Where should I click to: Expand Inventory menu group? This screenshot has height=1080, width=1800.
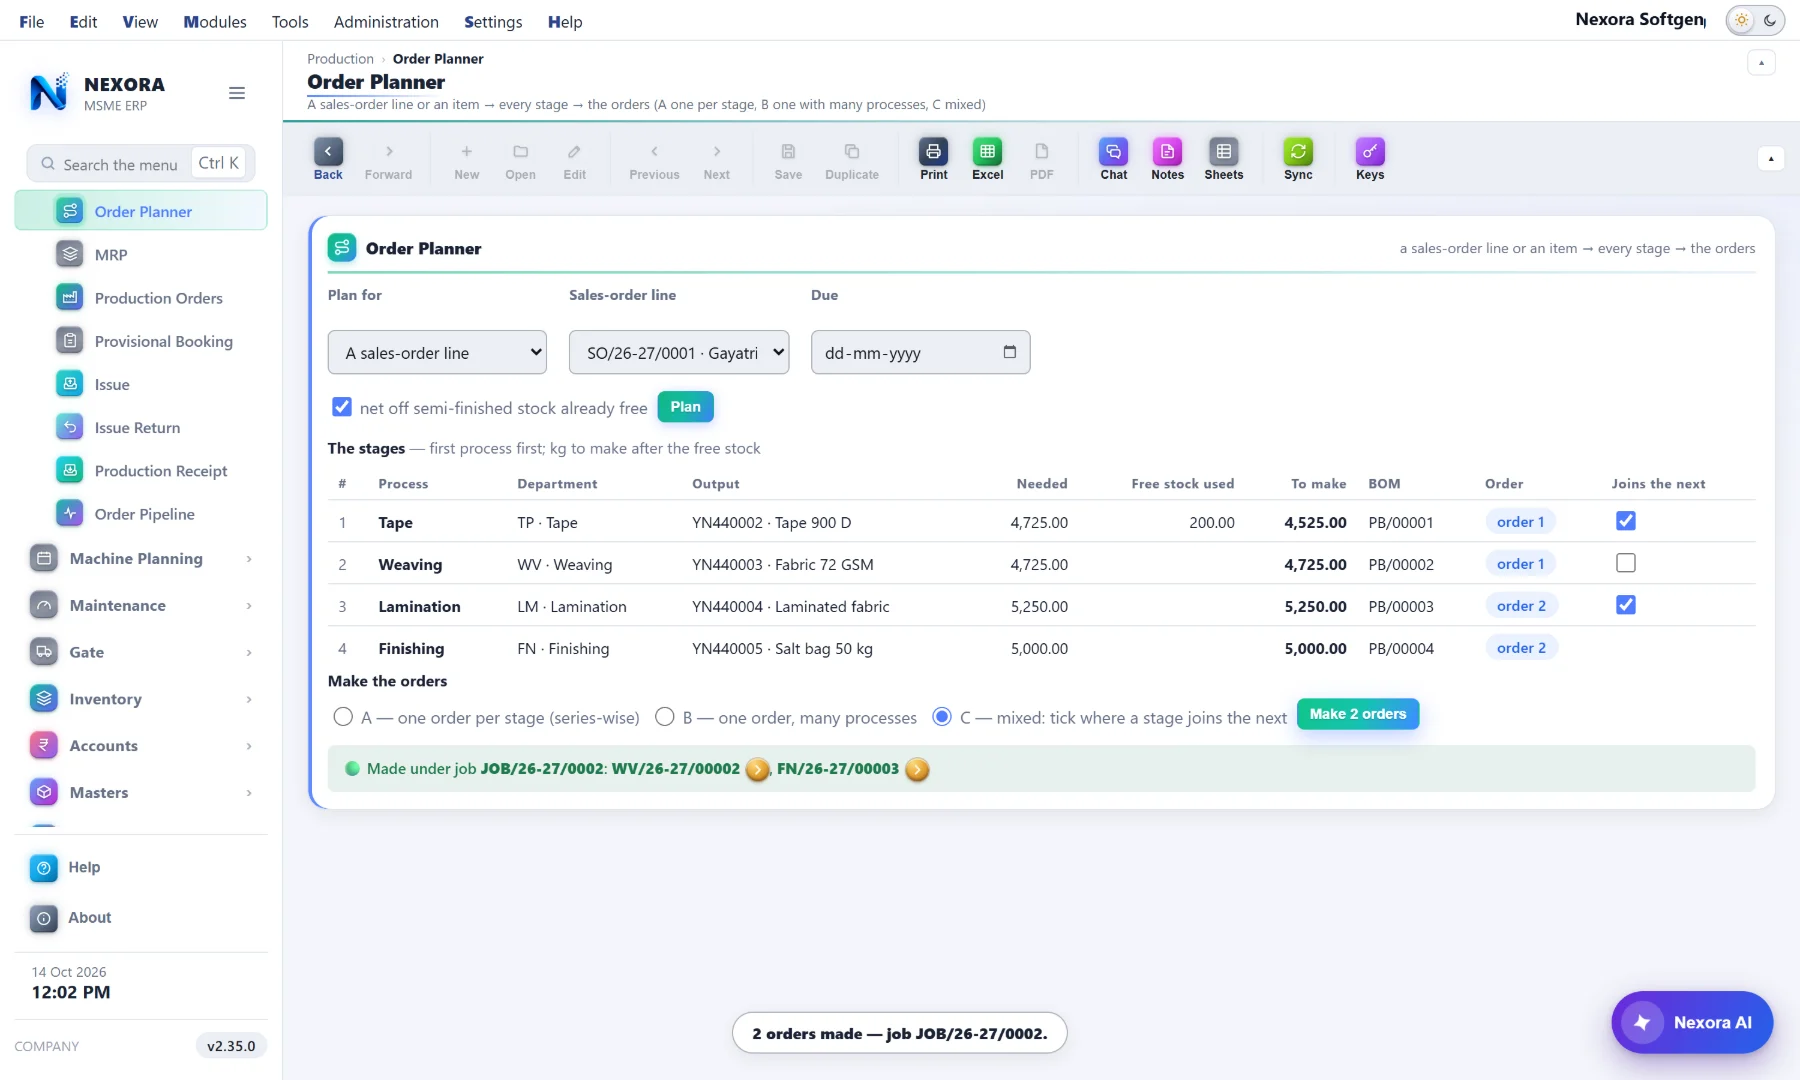141,698
